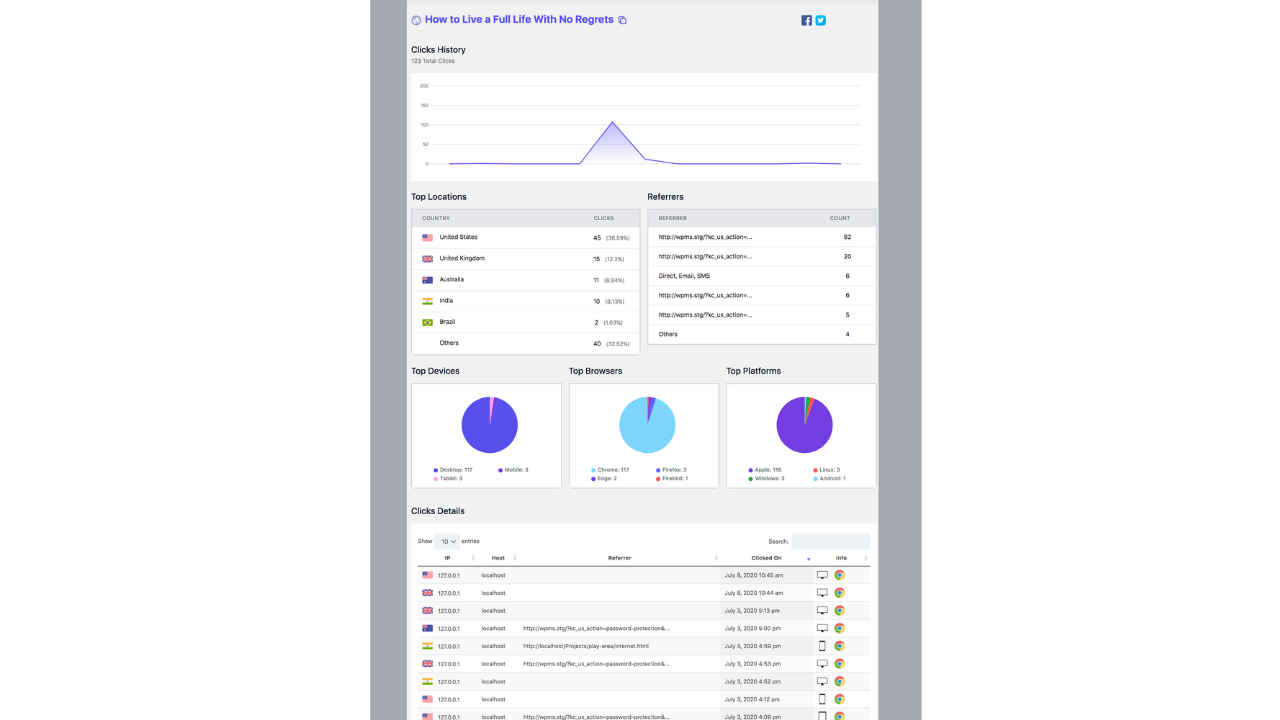Click the referrer with count 82
Screen dimensions: 1280x720
click(x=705, y=237)
